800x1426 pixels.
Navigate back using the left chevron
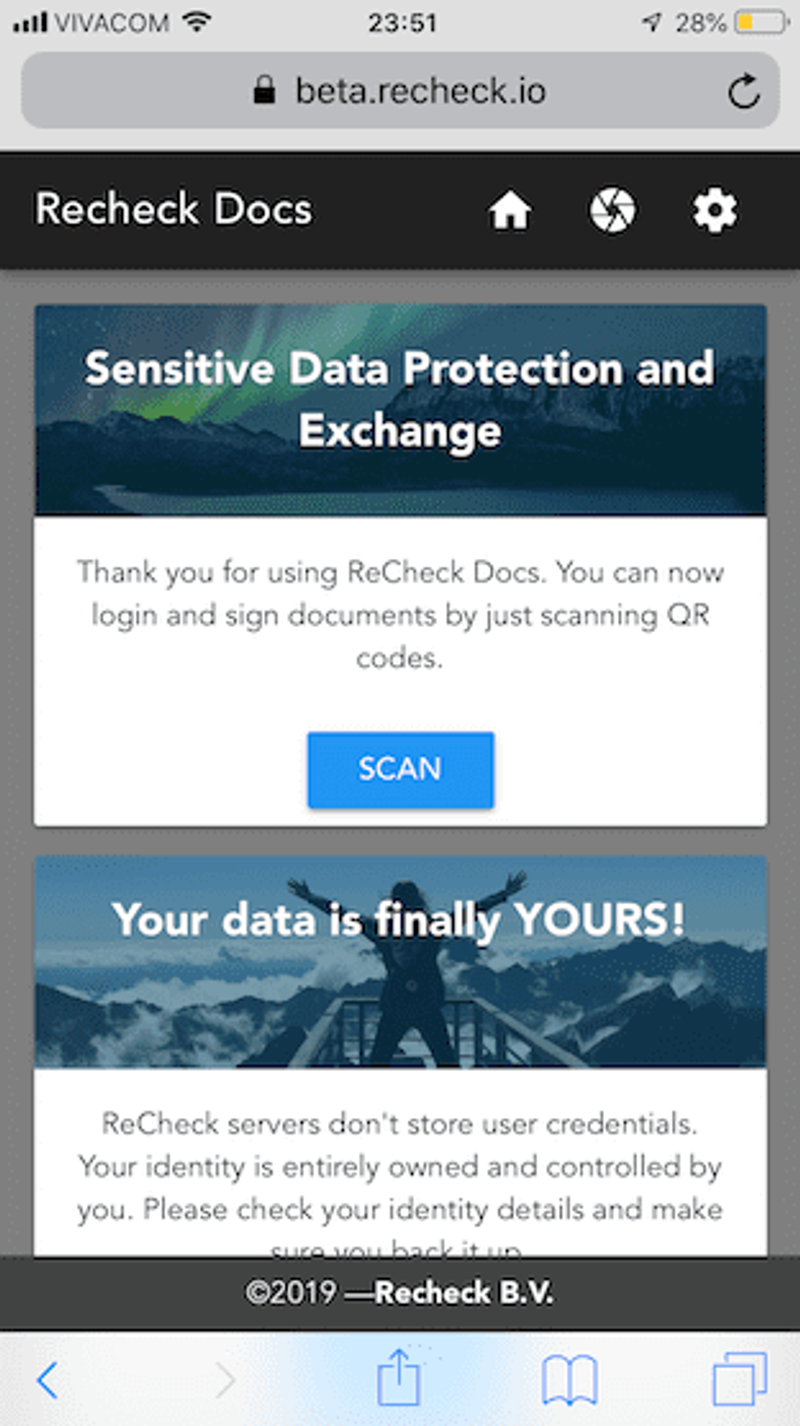coord(48,1378)
